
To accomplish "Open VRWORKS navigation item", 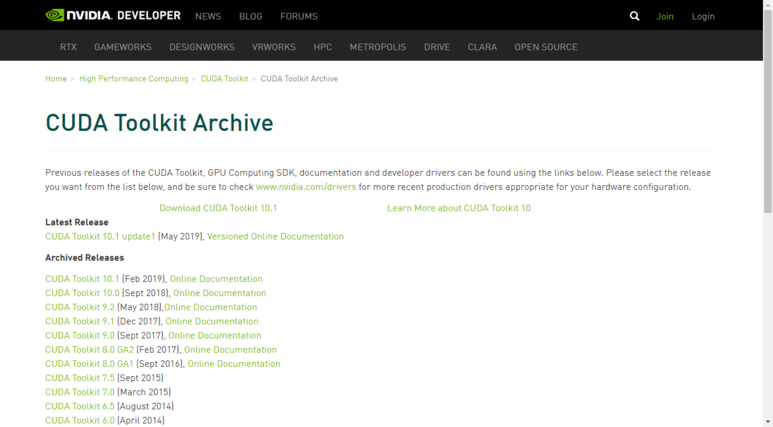I will (274, 47).
